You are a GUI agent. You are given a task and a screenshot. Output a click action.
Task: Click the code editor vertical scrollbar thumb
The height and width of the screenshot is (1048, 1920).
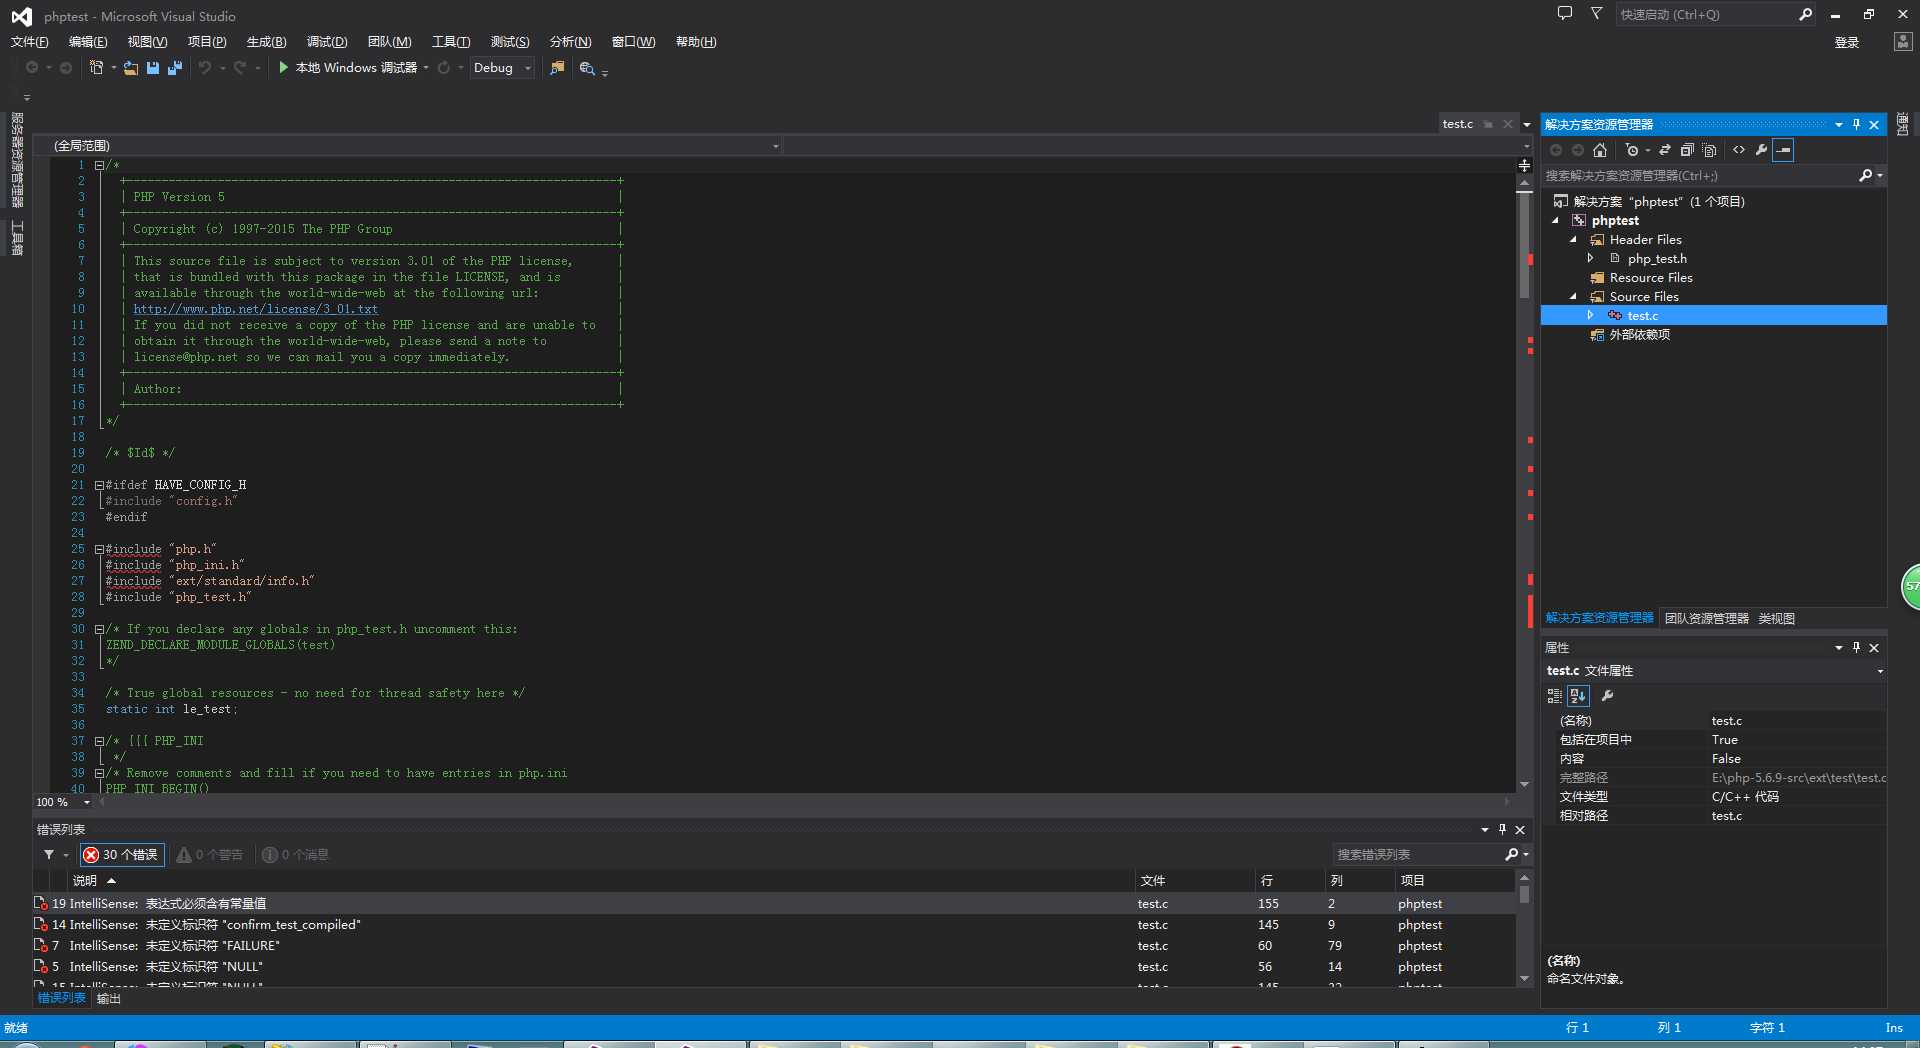coord(1524,245)
